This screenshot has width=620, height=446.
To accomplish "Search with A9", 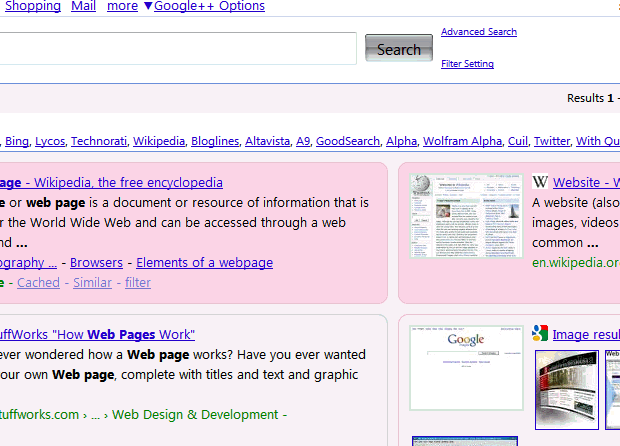I will pyautogui.click(x=303, y=141).
